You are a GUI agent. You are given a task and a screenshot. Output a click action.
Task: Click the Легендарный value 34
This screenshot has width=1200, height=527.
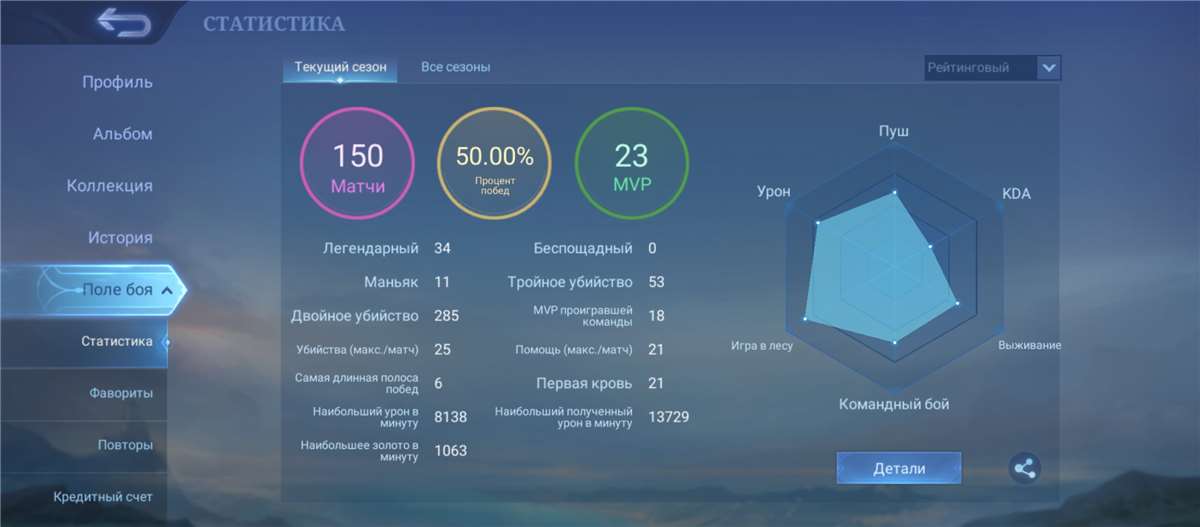click(x=442, y=248)
